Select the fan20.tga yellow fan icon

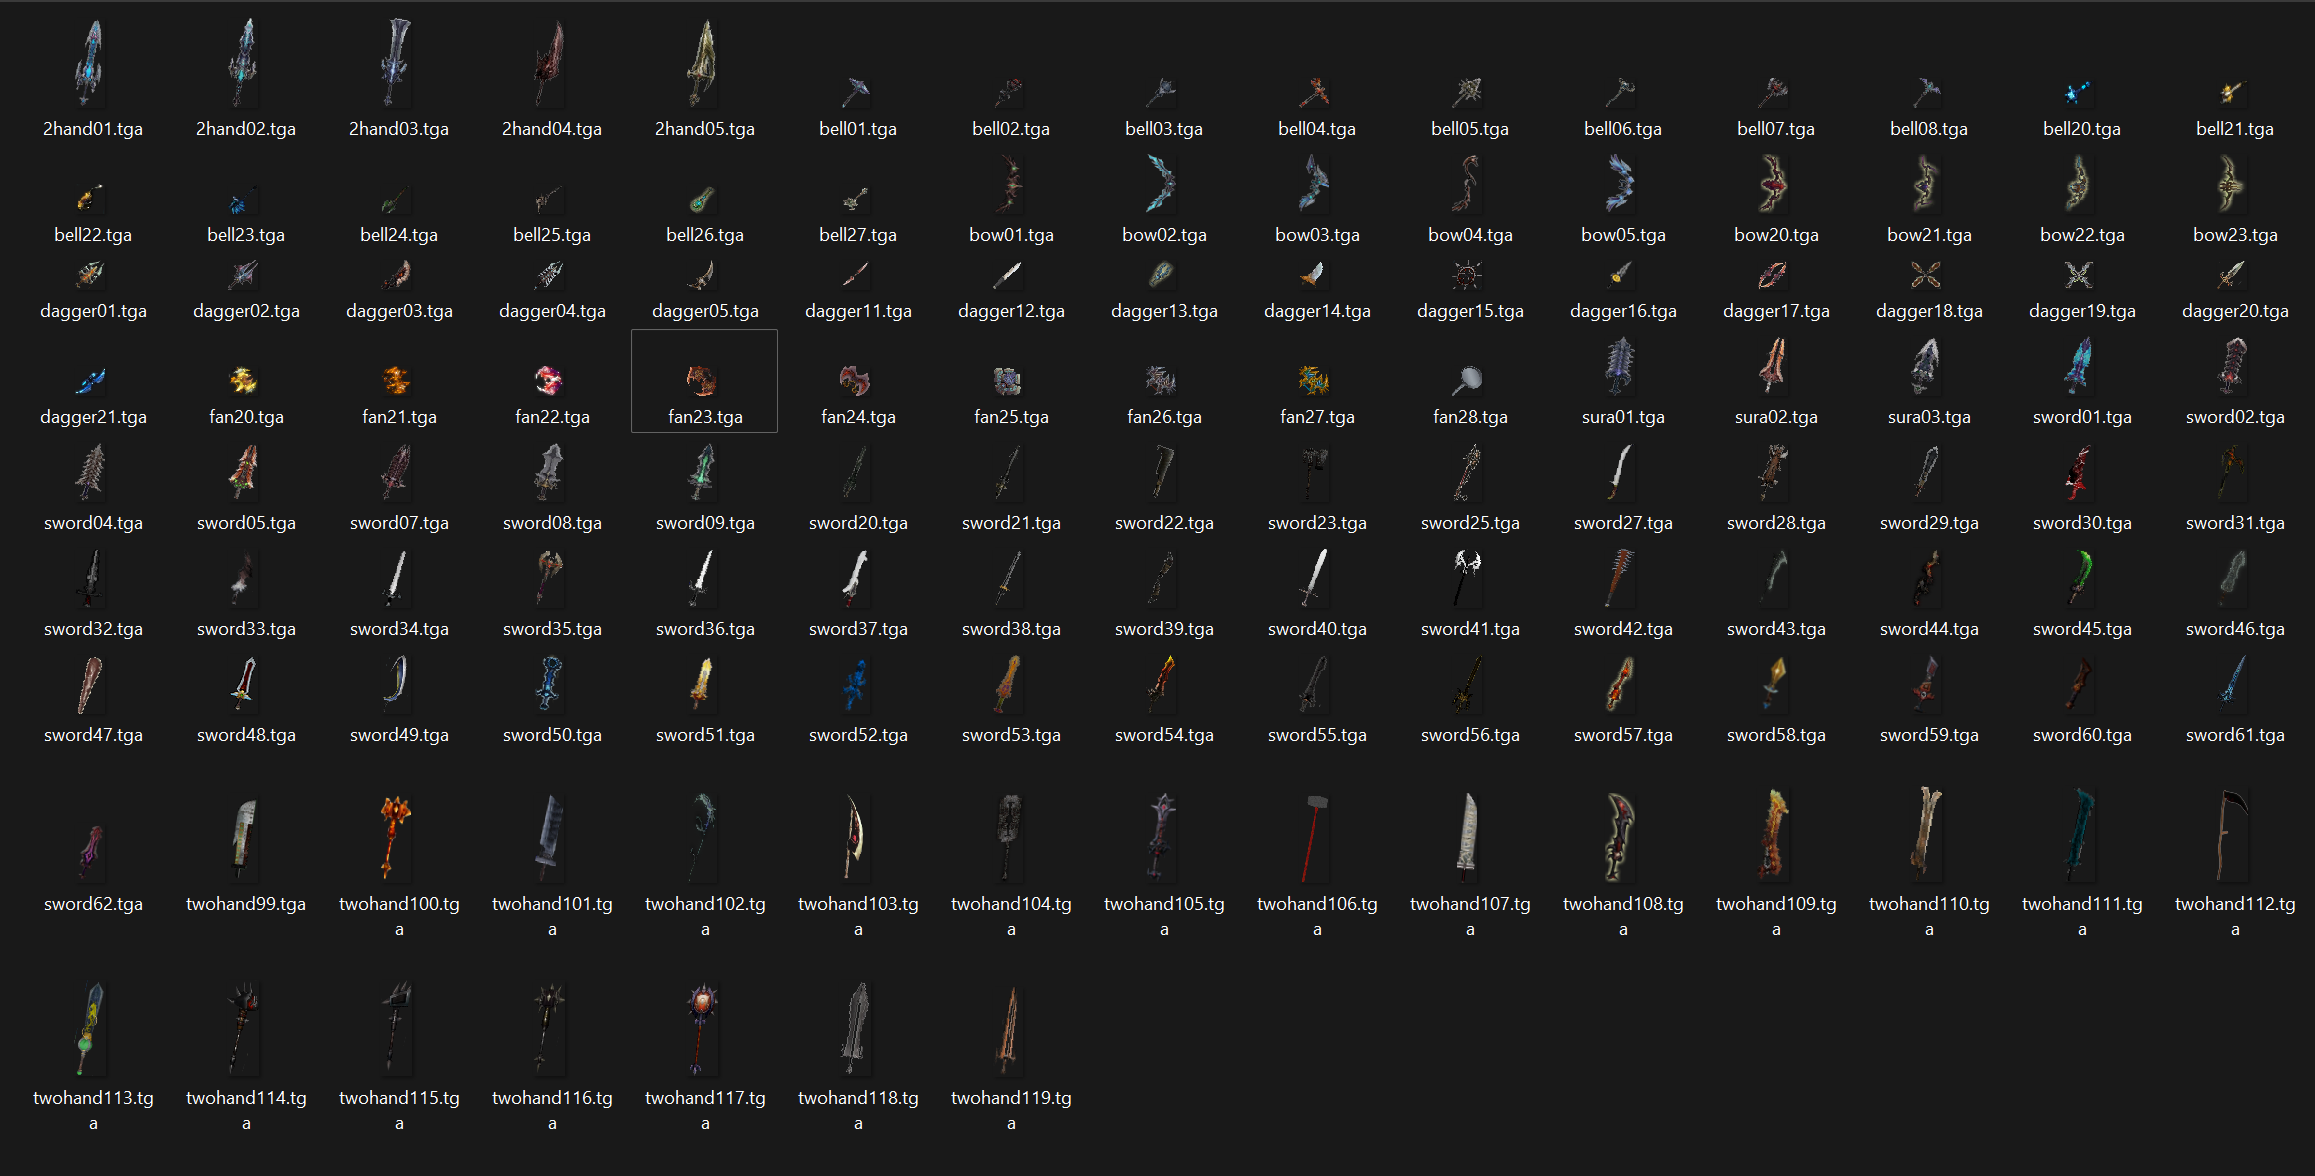243,380
